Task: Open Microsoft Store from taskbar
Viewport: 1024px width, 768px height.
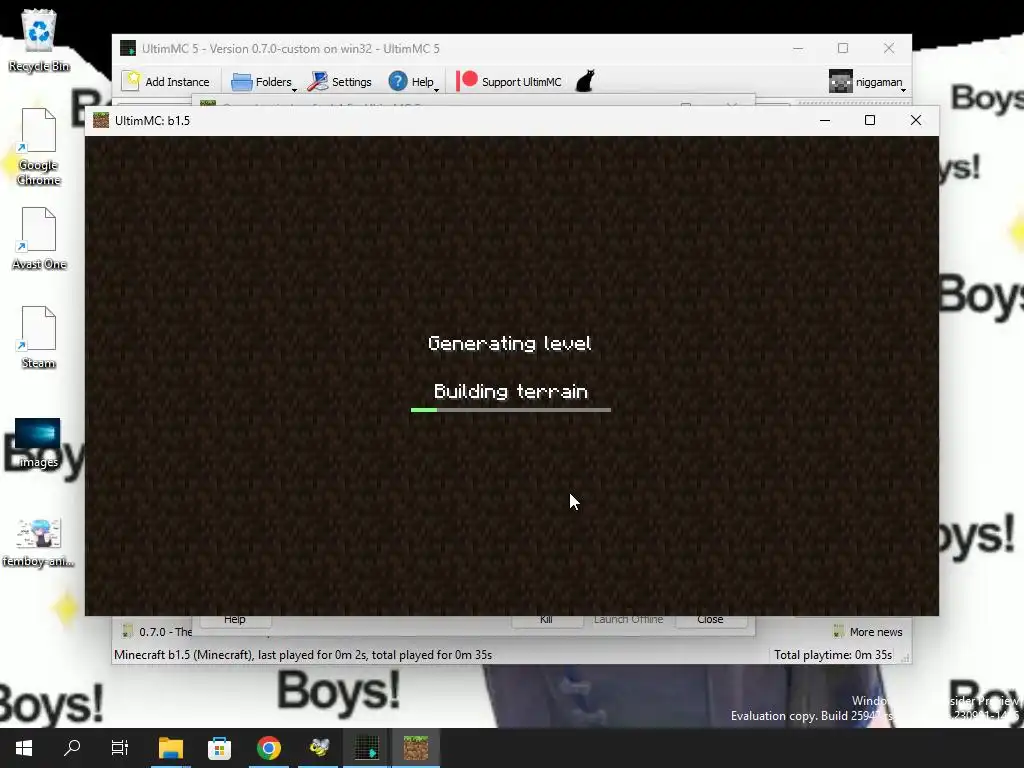Action: coord(219,748)
